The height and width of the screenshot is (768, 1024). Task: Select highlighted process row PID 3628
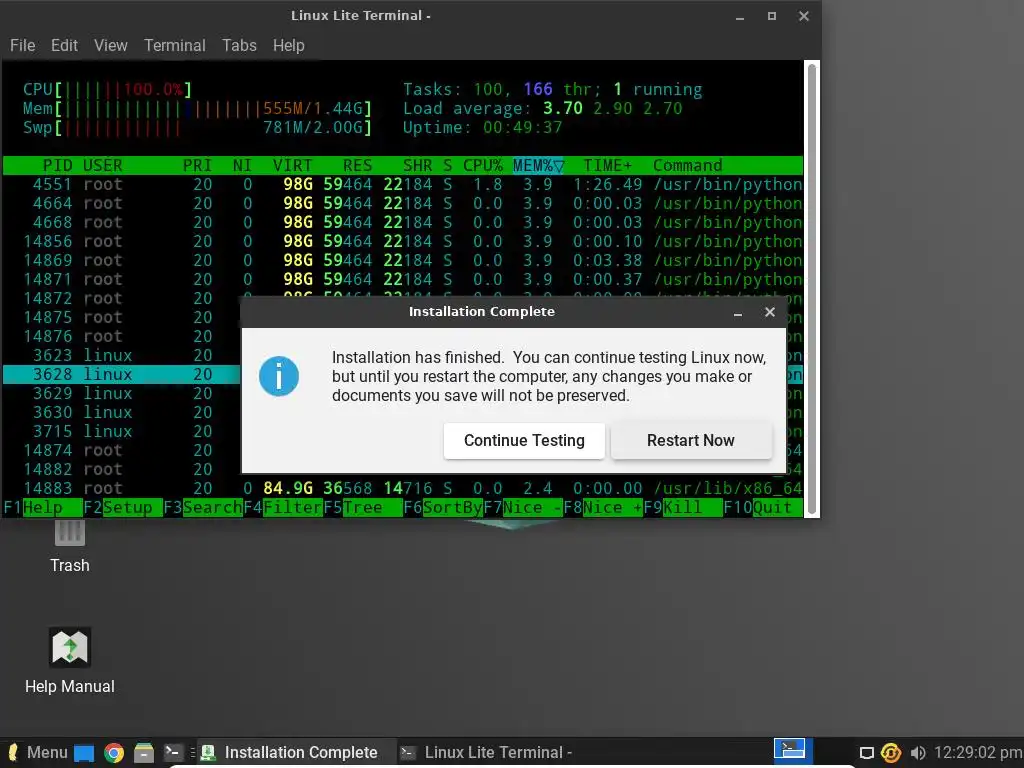pos(122,375)
